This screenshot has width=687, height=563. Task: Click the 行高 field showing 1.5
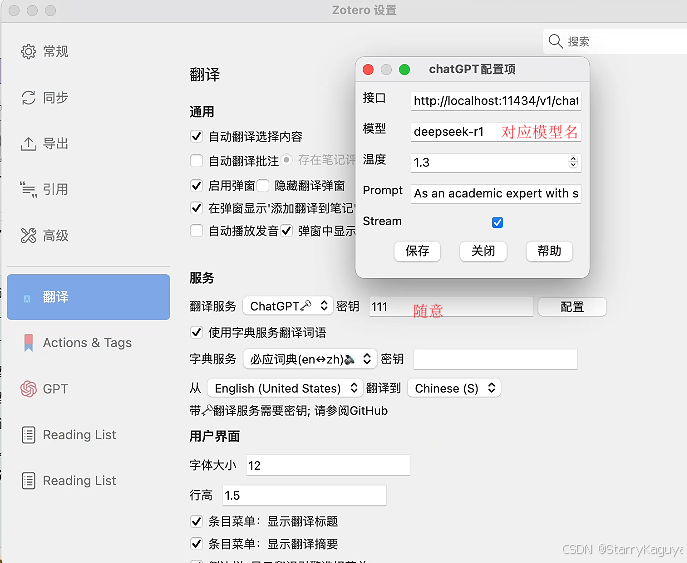(x=305, y=496)
